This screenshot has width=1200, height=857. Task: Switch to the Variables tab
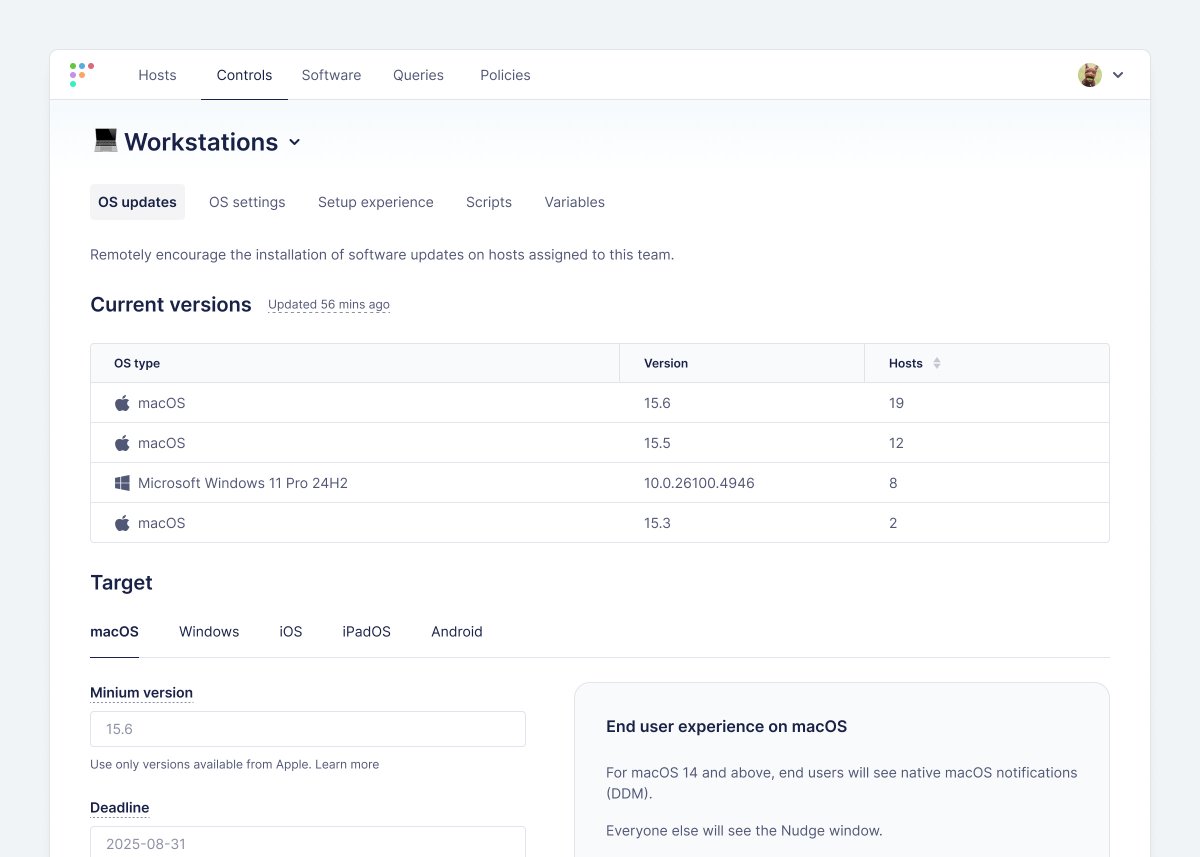pos(574,202)
